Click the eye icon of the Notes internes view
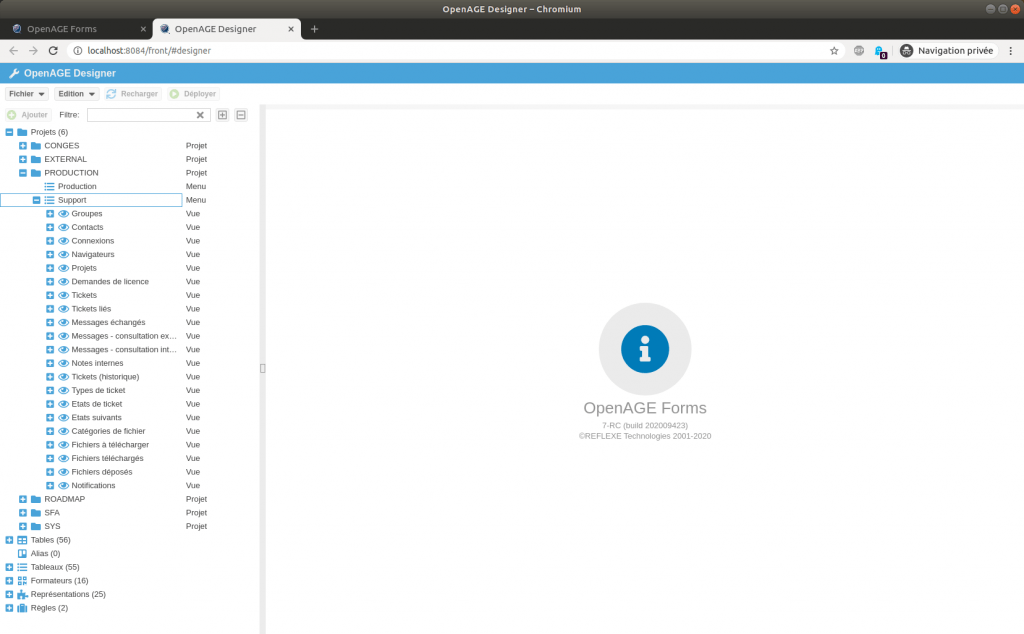This screenshot has width=1024, height=634. (x=63, y=363)
